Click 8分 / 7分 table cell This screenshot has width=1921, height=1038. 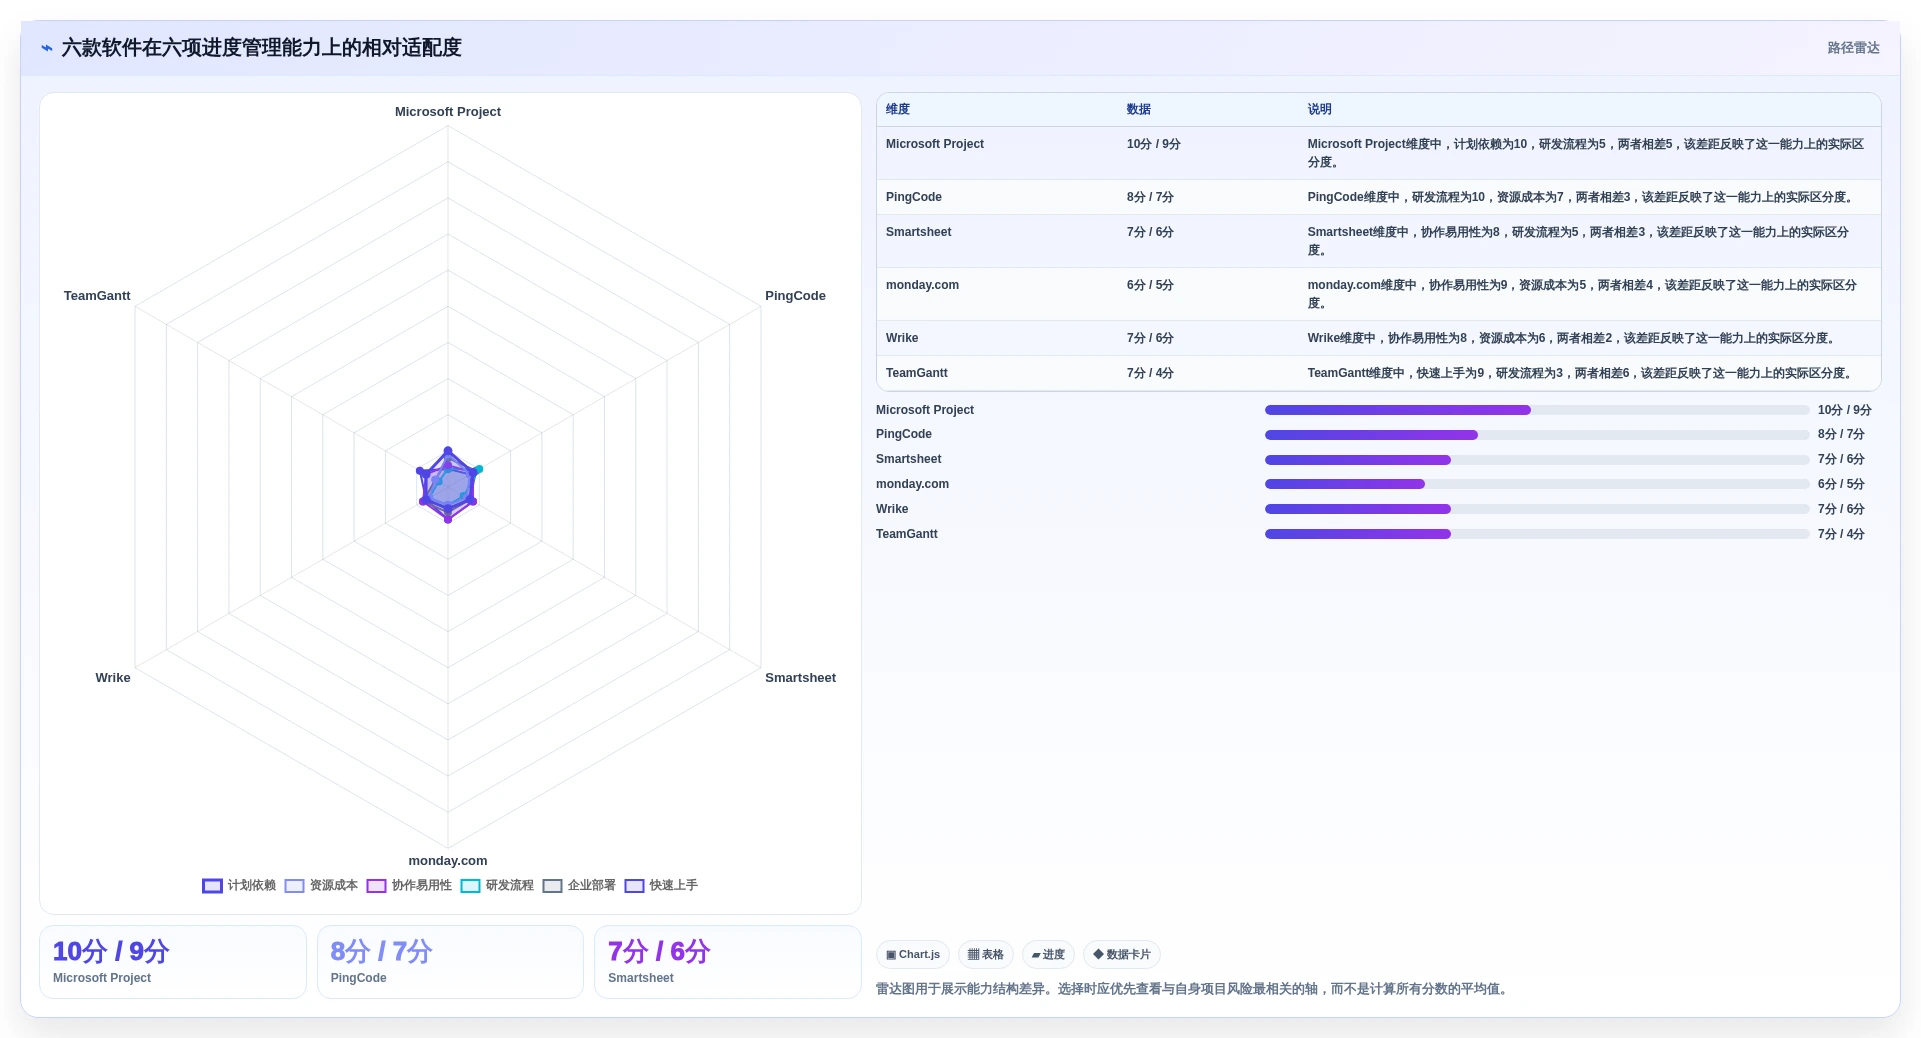[x=1150, y=197]
